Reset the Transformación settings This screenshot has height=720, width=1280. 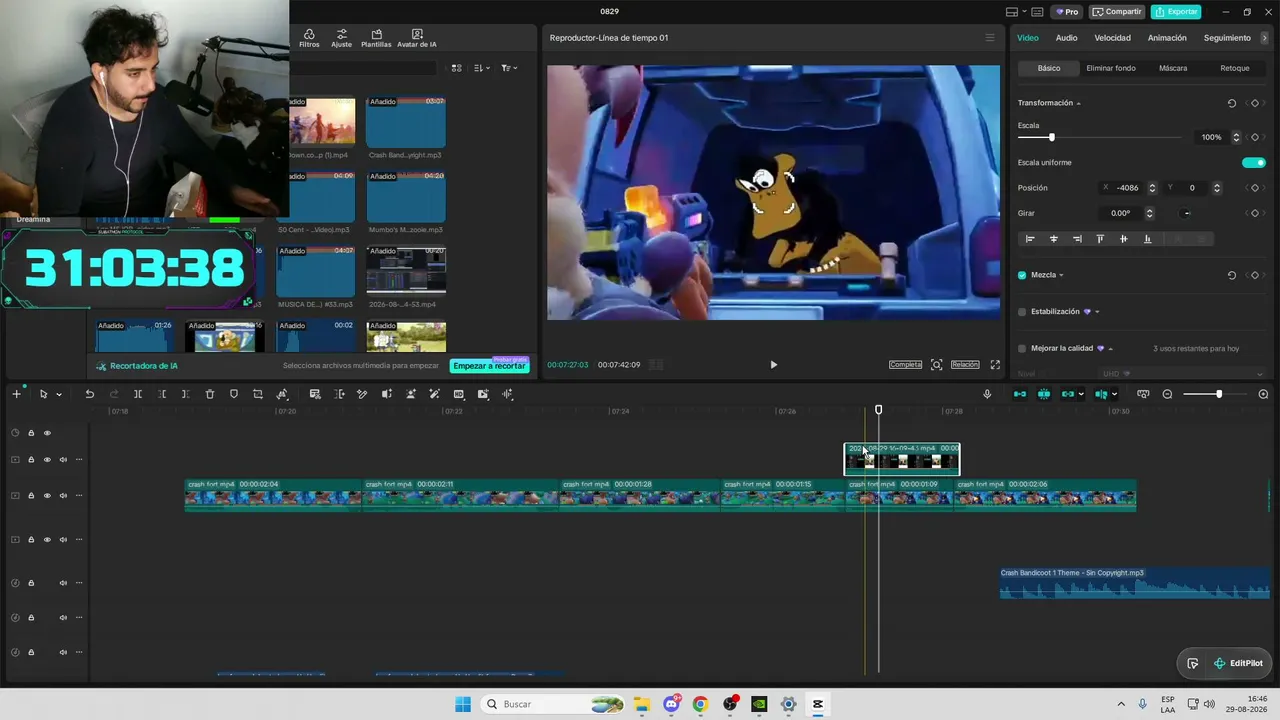point(1231,103)
